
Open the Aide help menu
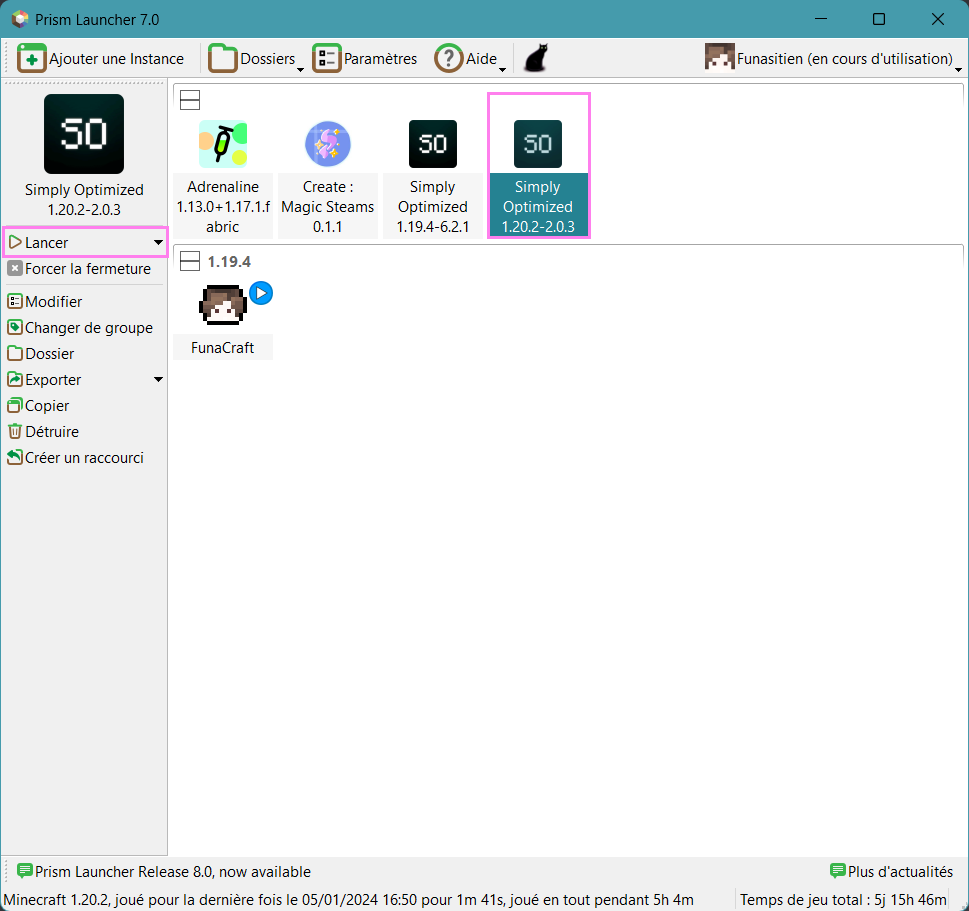pyautogui.click(x=470, y=59)
